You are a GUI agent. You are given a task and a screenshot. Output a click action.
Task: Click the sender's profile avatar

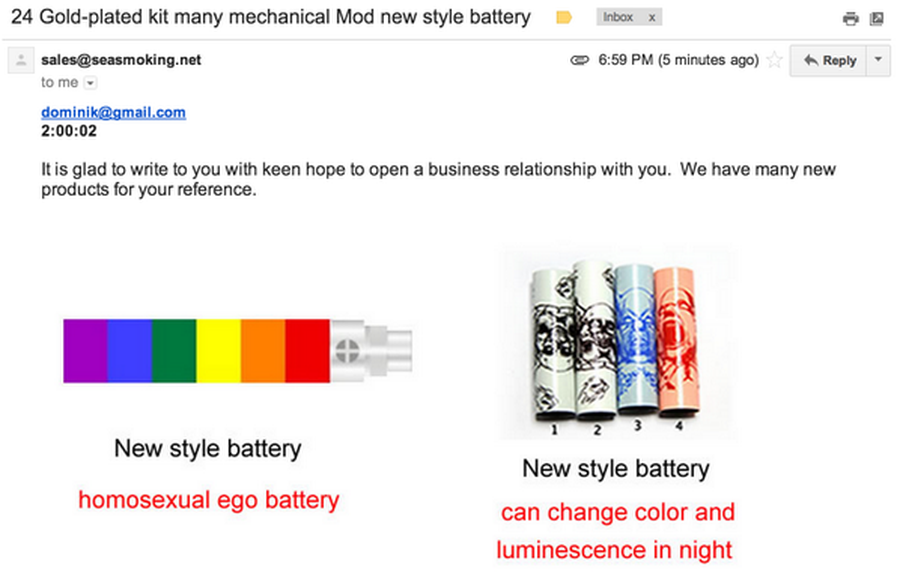tap(21, 61)
